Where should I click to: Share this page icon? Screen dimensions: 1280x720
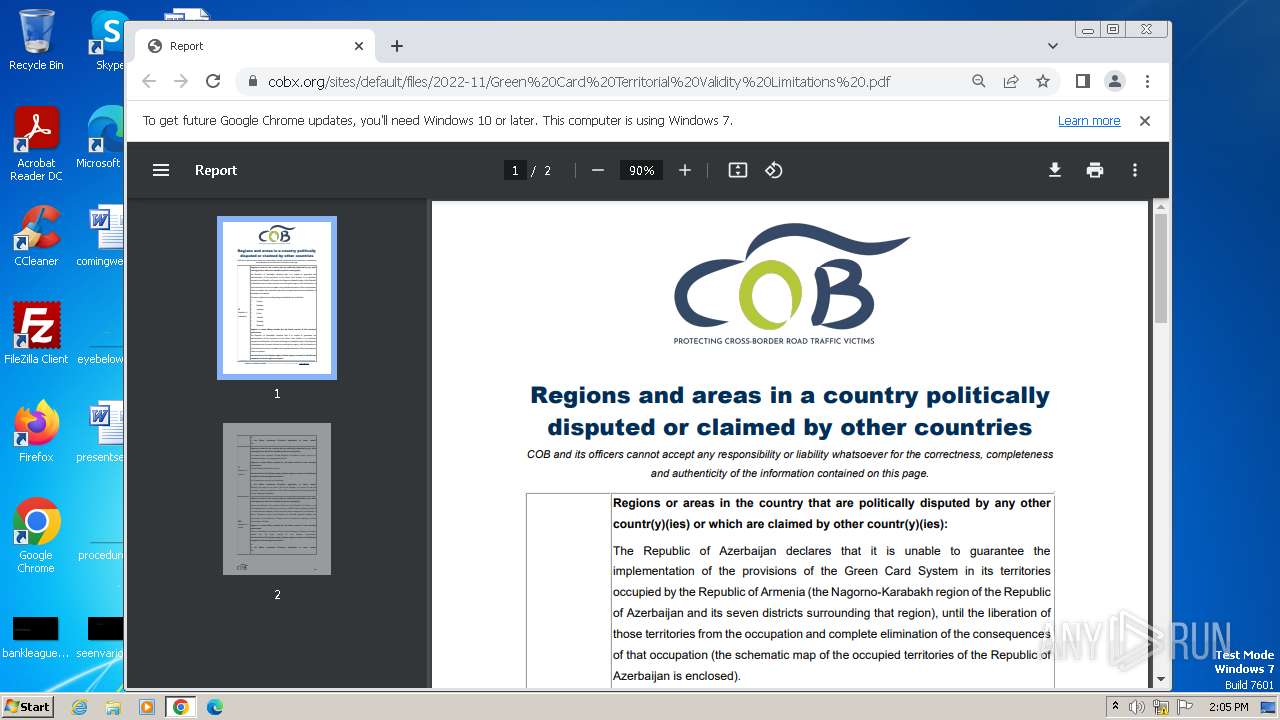(1011, 81)
